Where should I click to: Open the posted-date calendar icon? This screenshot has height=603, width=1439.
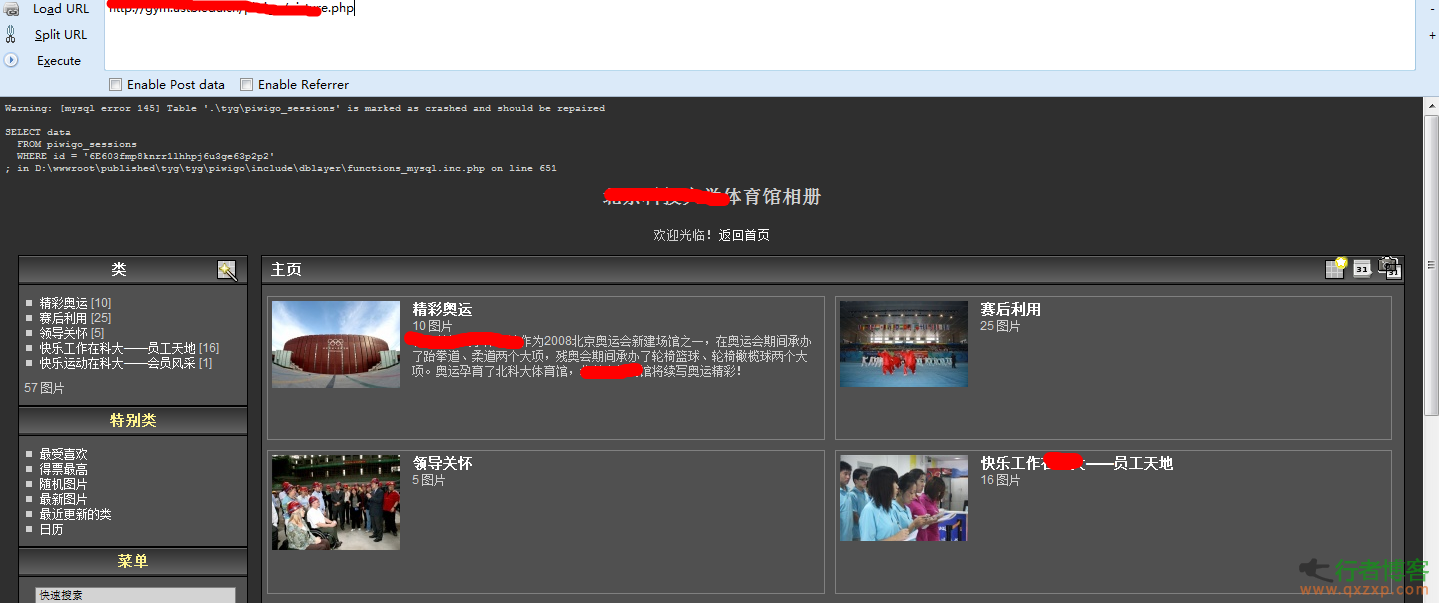point(1362,268)
